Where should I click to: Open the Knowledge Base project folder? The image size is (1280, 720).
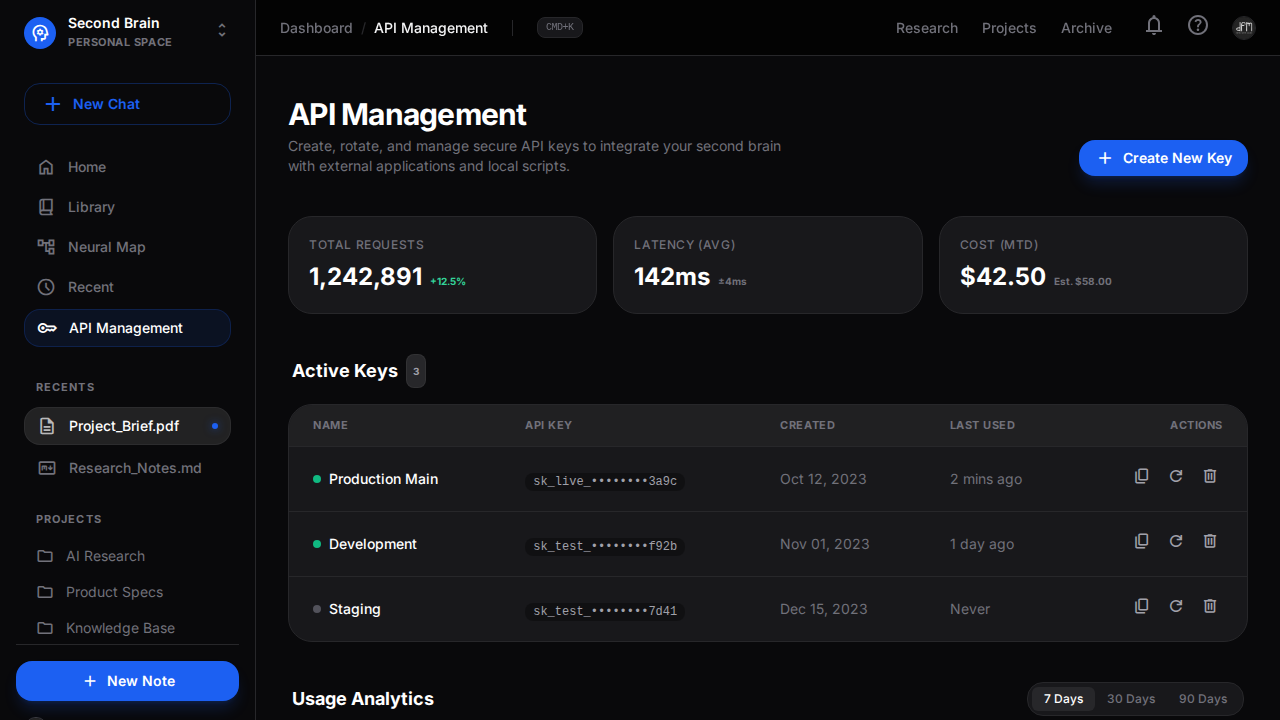point(120,628)
